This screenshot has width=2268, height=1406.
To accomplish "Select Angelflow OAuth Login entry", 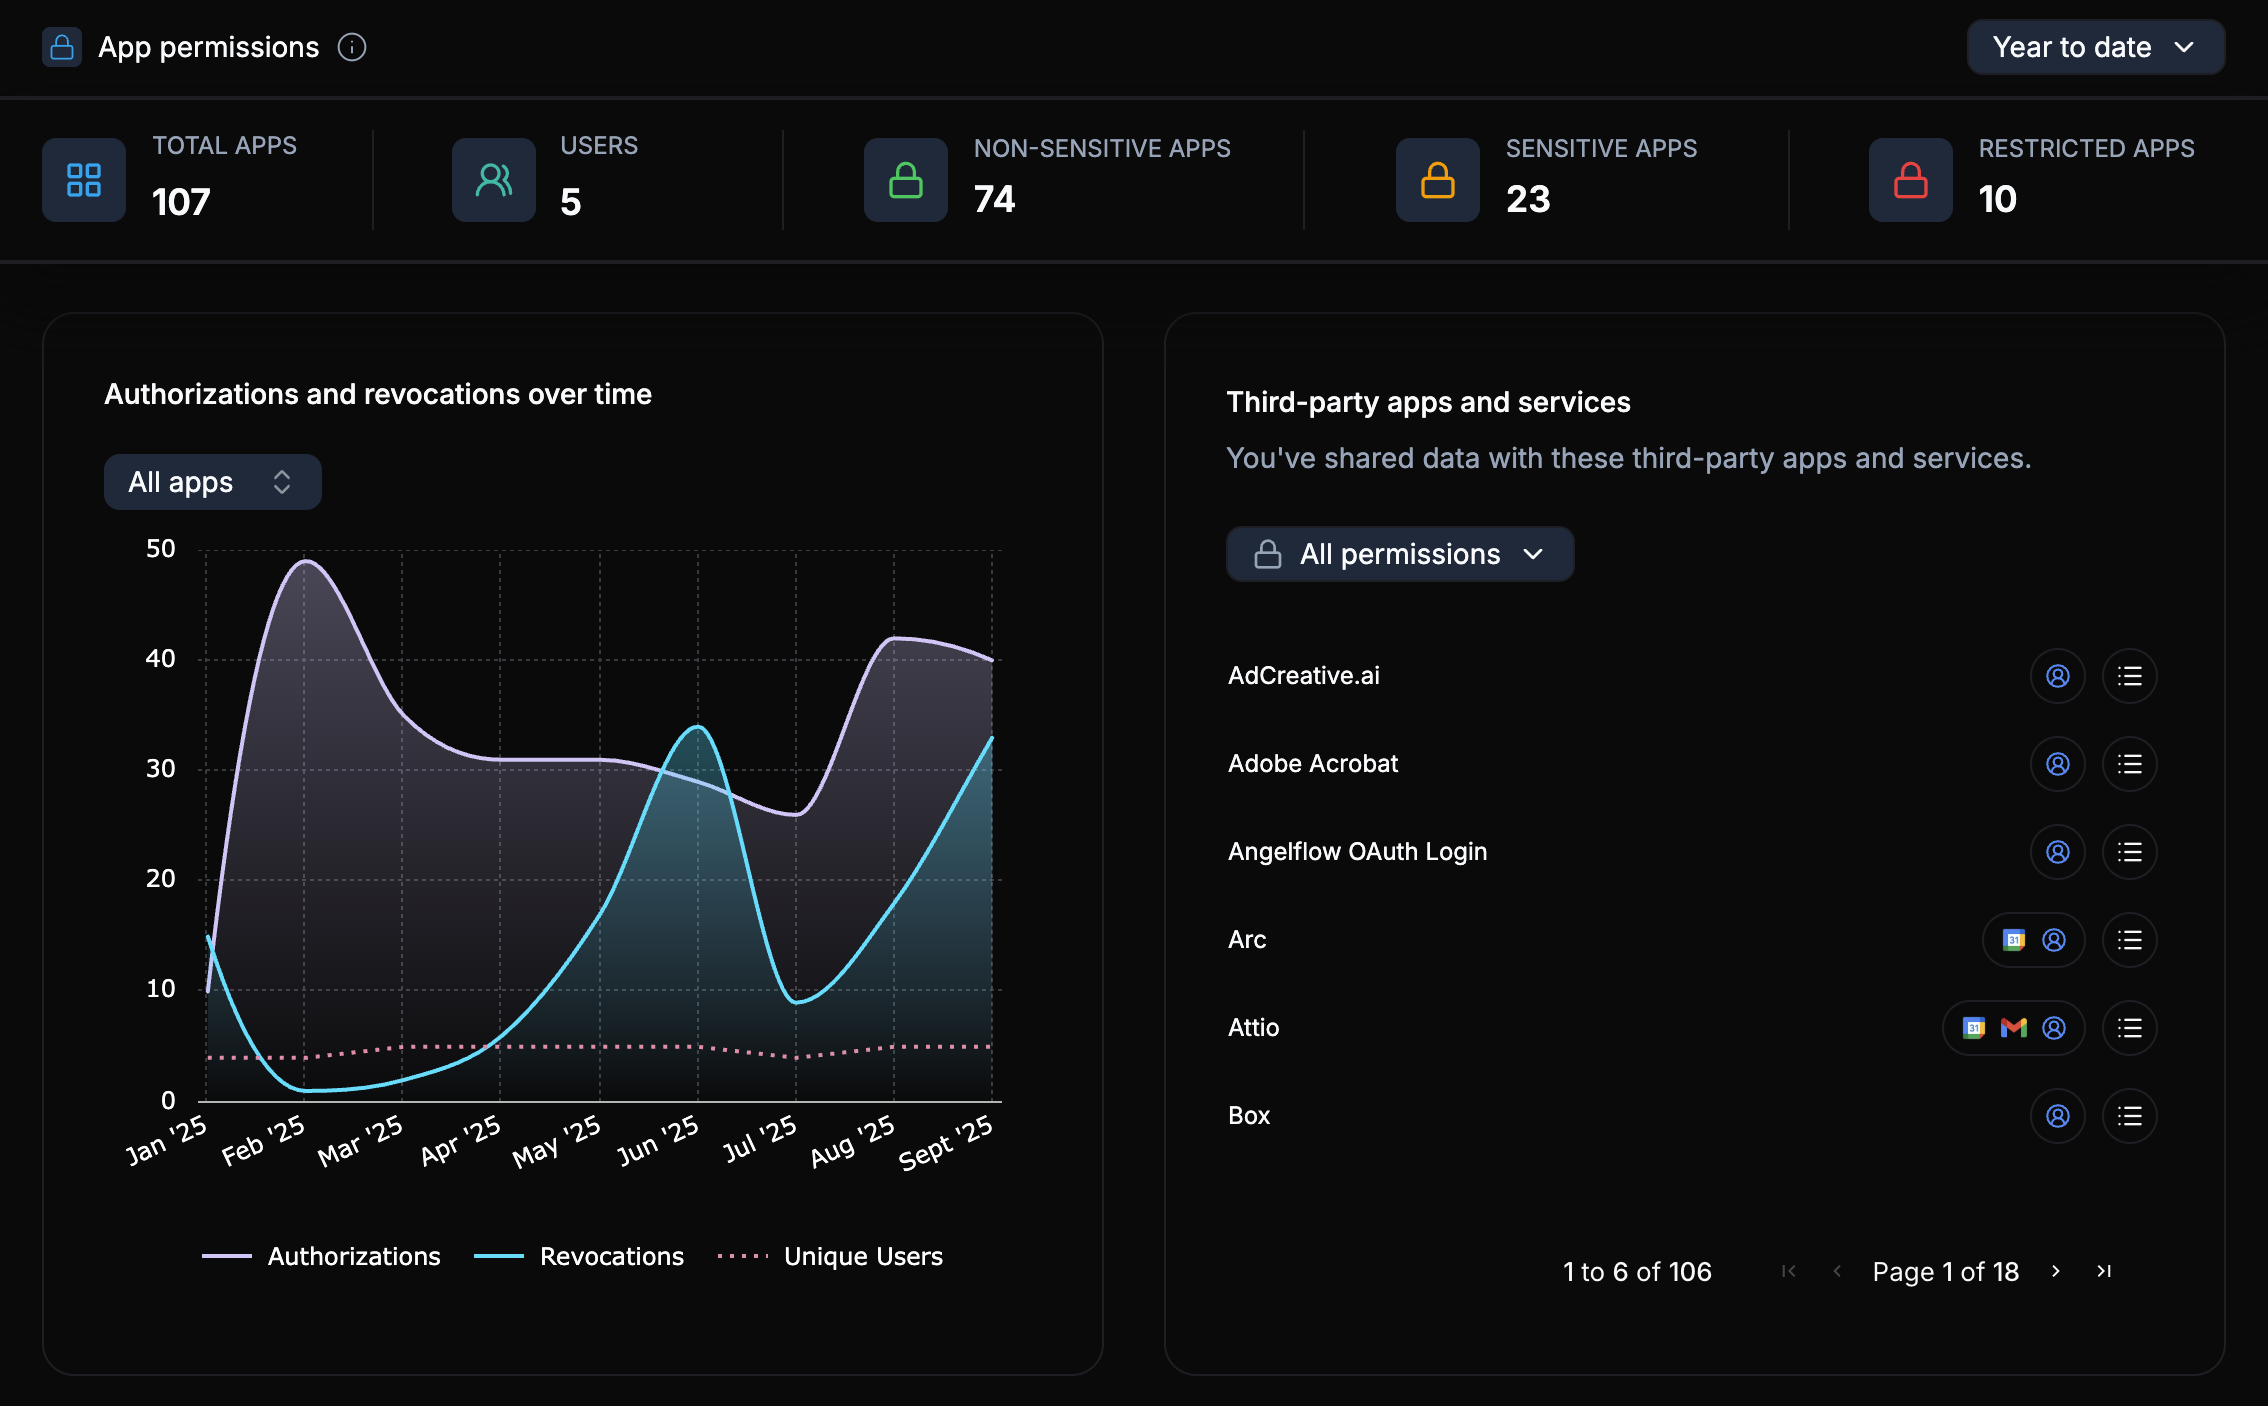I will (x=1357, y=851).
